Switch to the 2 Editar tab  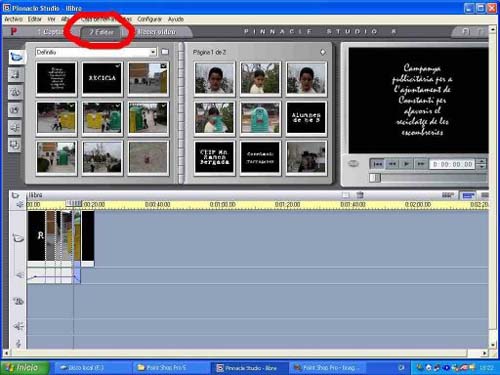point(102,32)
